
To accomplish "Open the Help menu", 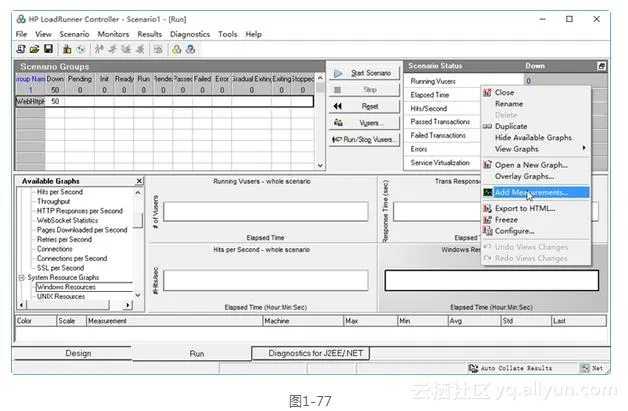I will click(253, 34).
